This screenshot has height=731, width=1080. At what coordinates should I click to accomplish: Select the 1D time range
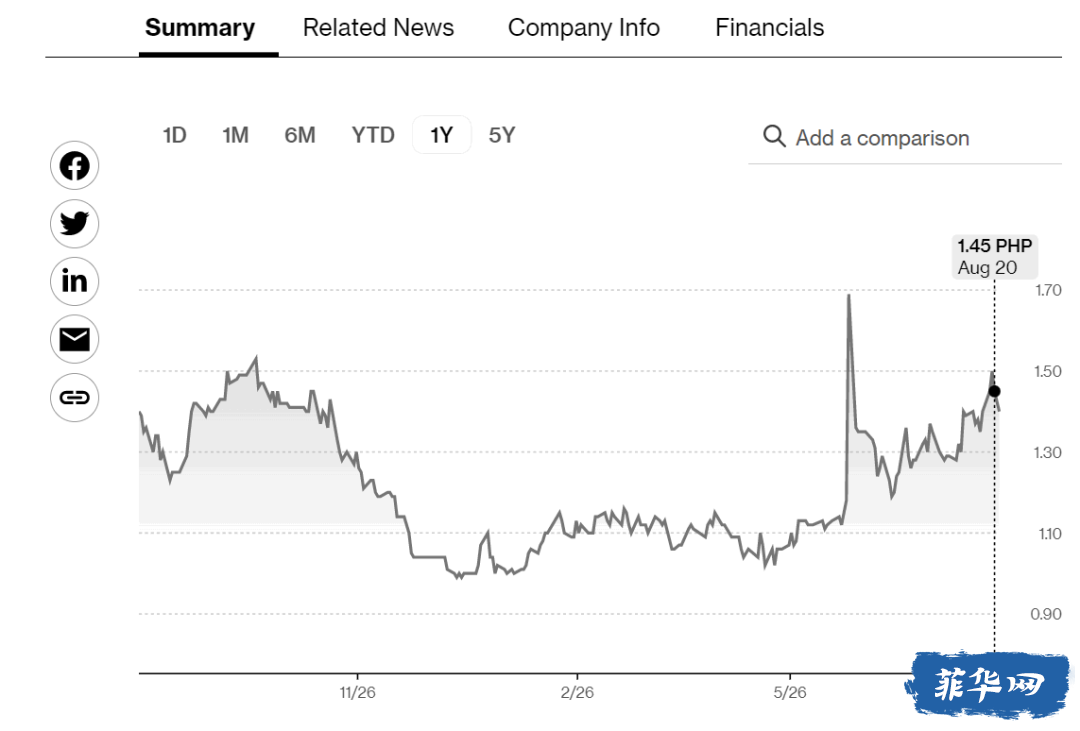(x=174, y=135)
